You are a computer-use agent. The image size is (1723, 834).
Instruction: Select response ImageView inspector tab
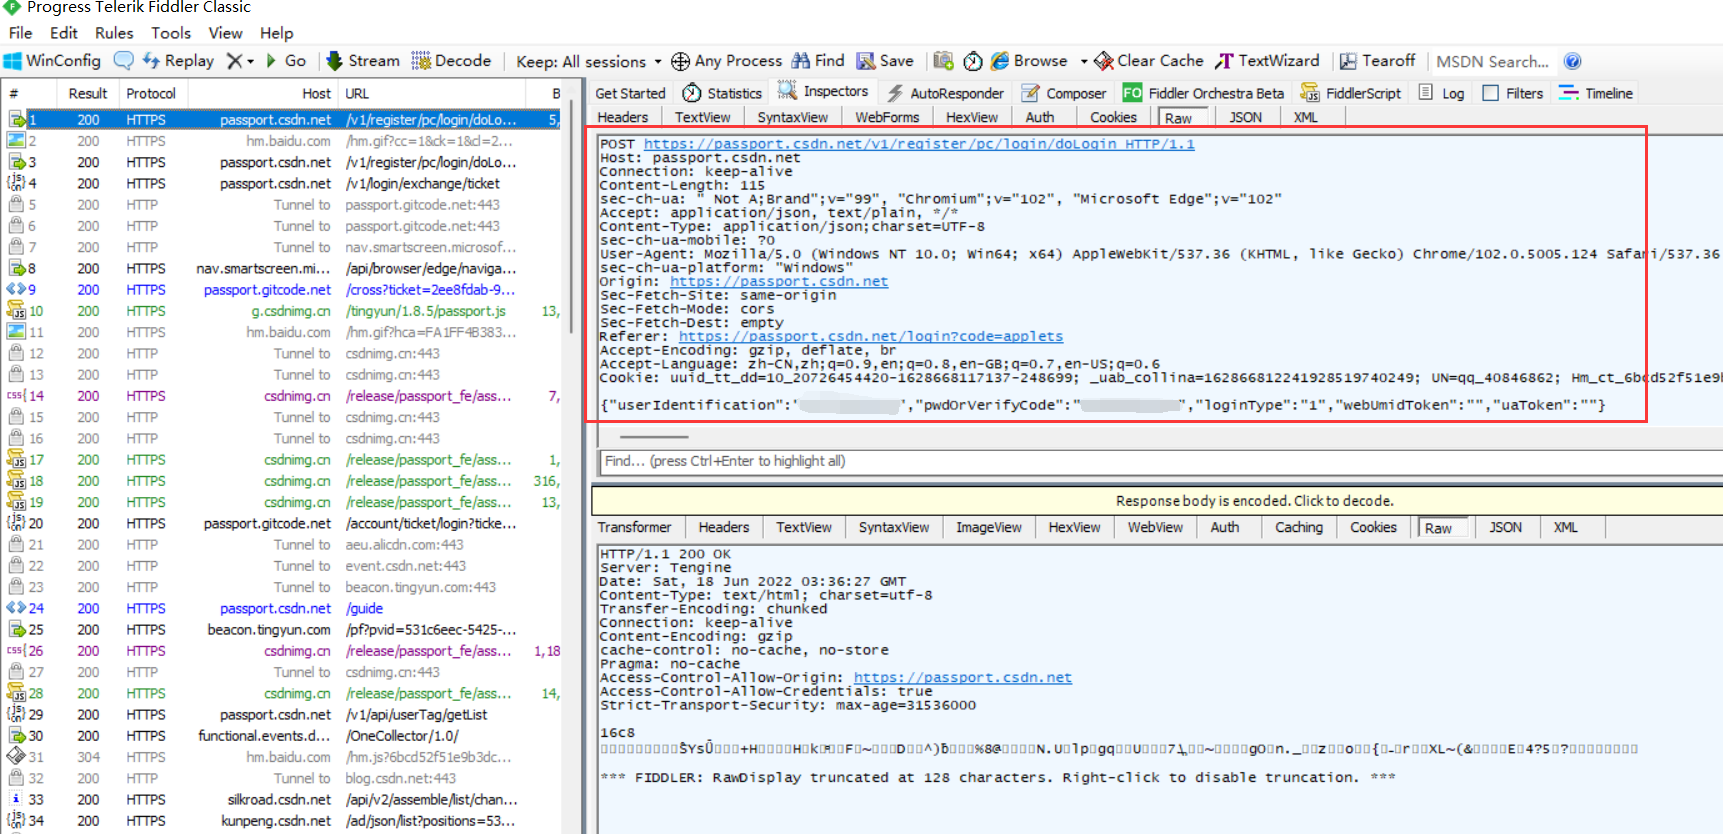[x=988, y=527]
